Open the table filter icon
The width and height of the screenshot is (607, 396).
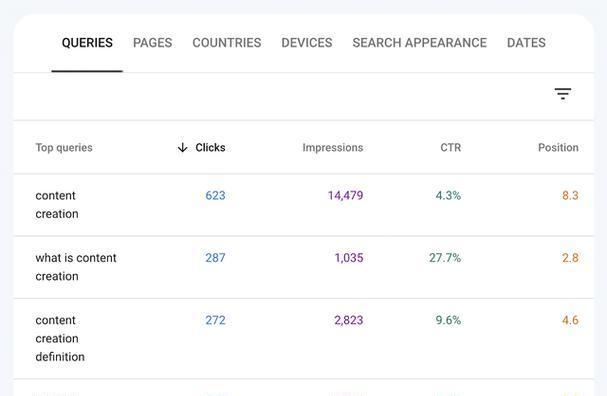coord(562,94)
